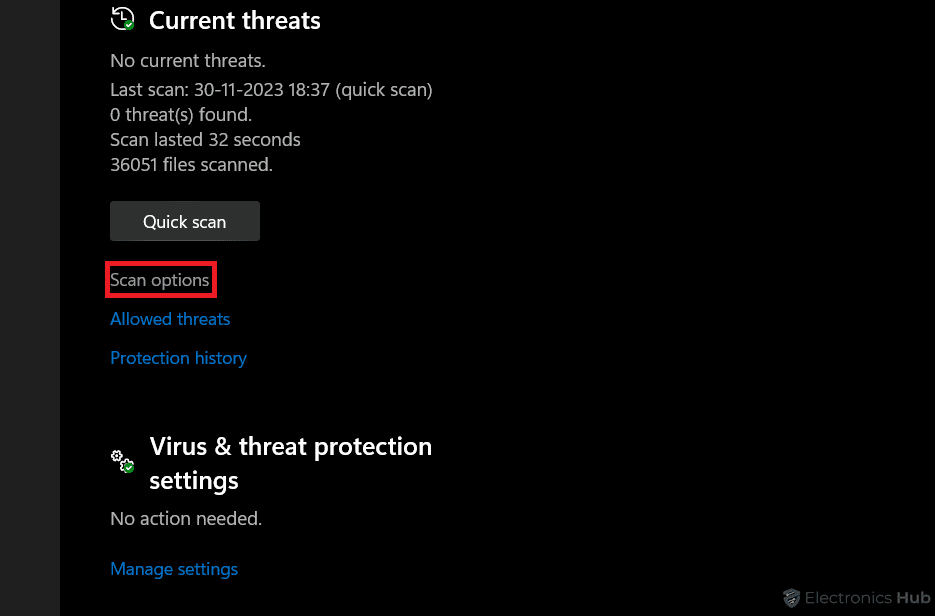Click the "36051 files scanned" text
Viewport: 935px width, 616px height.
pyautogui.click(x=191, y=165)
